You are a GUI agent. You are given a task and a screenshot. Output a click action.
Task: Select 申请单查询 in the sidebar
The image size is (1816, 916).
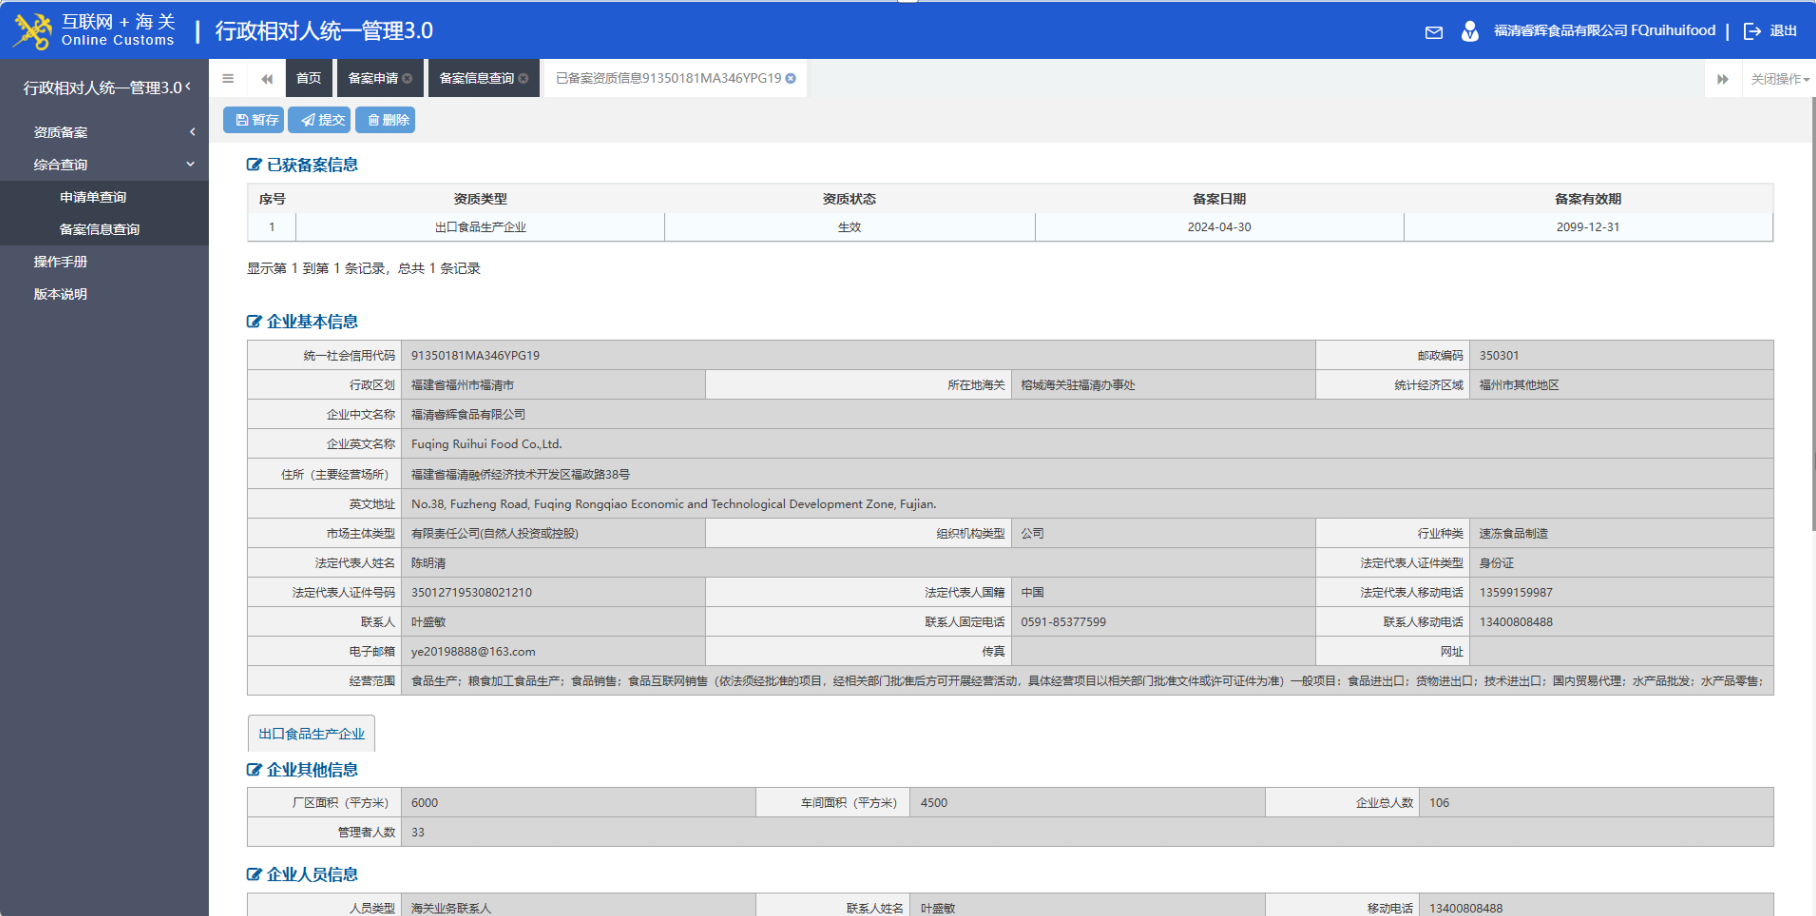(x=93, y=197)
